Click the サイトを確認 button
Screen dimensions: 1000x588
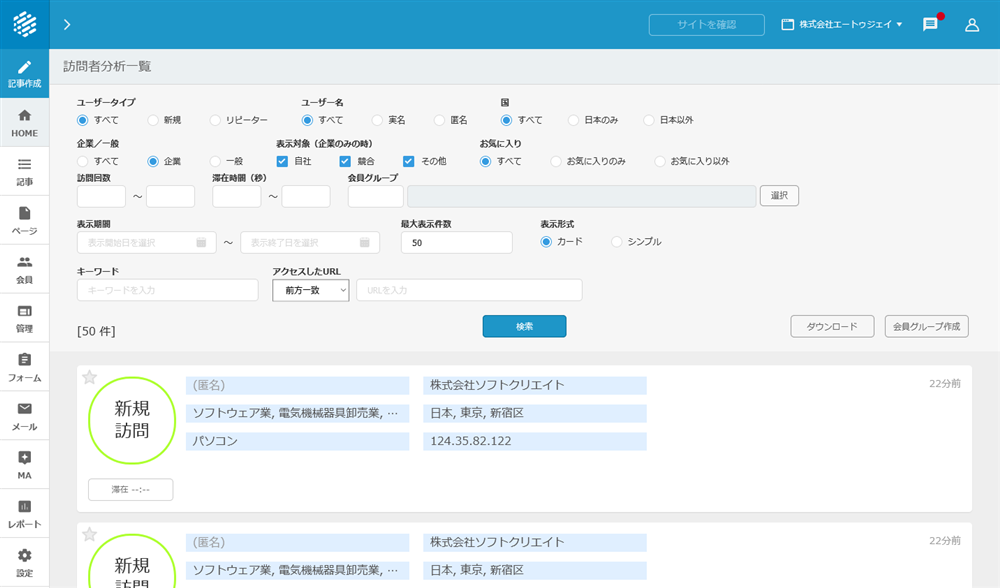[x=707, y=24]
